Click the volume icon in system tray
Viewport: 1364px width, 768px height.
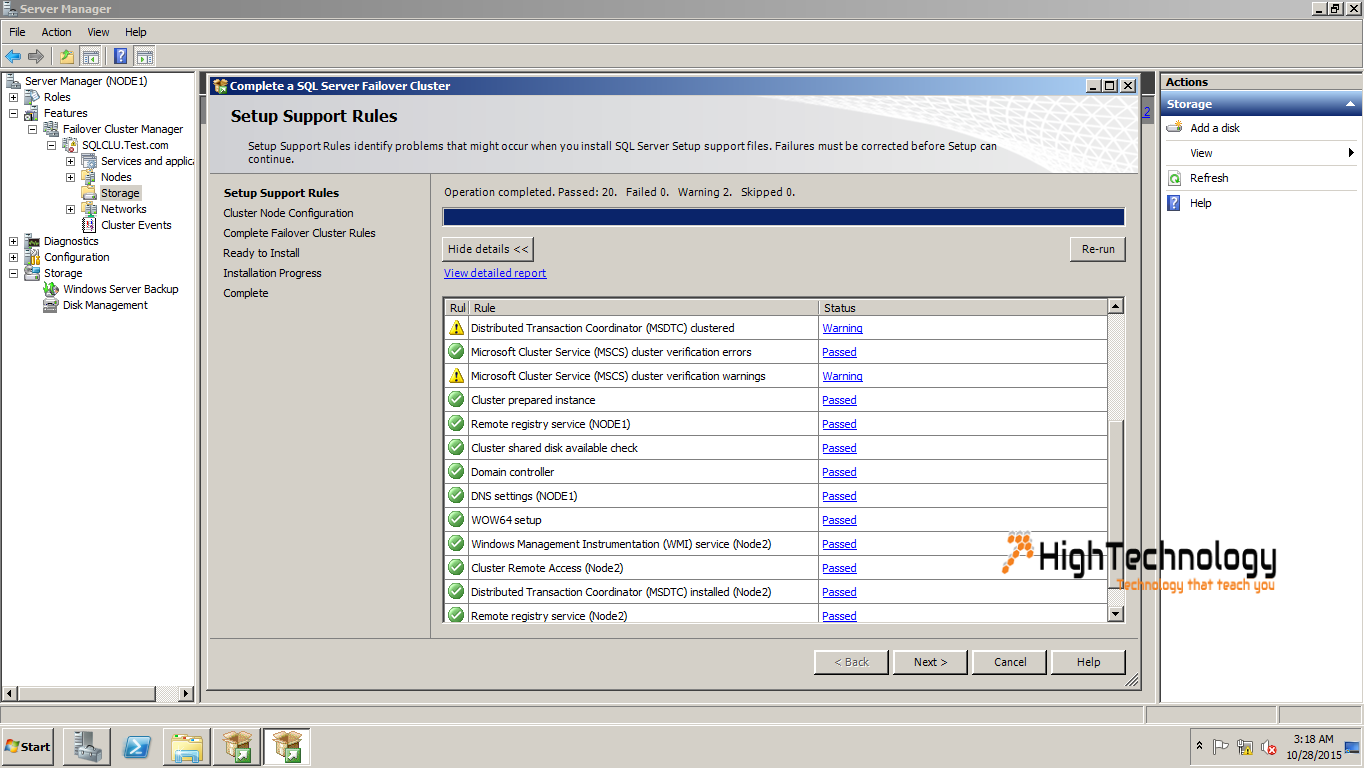point(1268,747)
